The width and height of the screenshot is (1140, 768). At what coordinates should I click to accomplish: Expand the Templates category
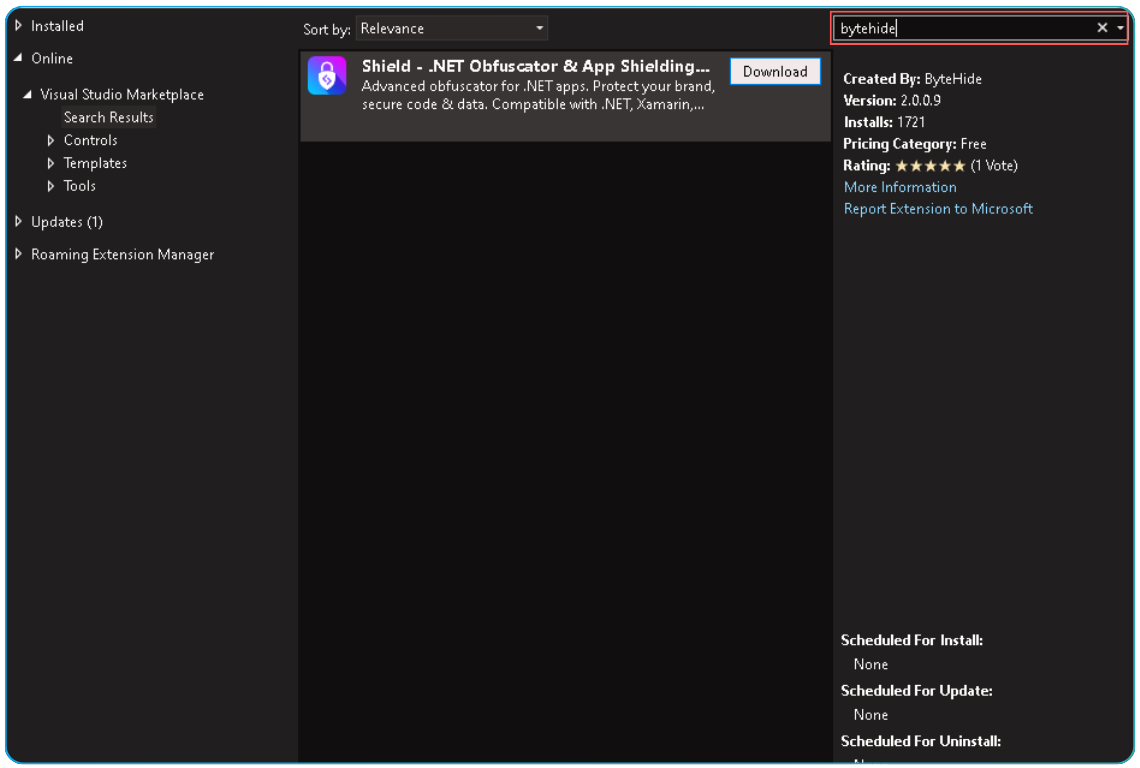click(51, 163)
